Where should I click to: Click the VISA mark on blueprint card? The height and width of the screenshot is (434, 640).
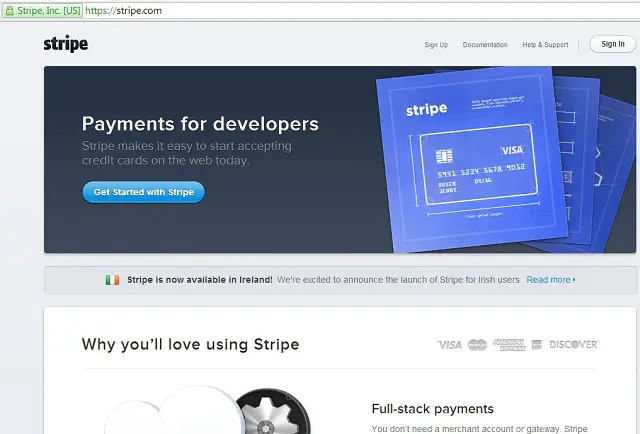point(512,150)
